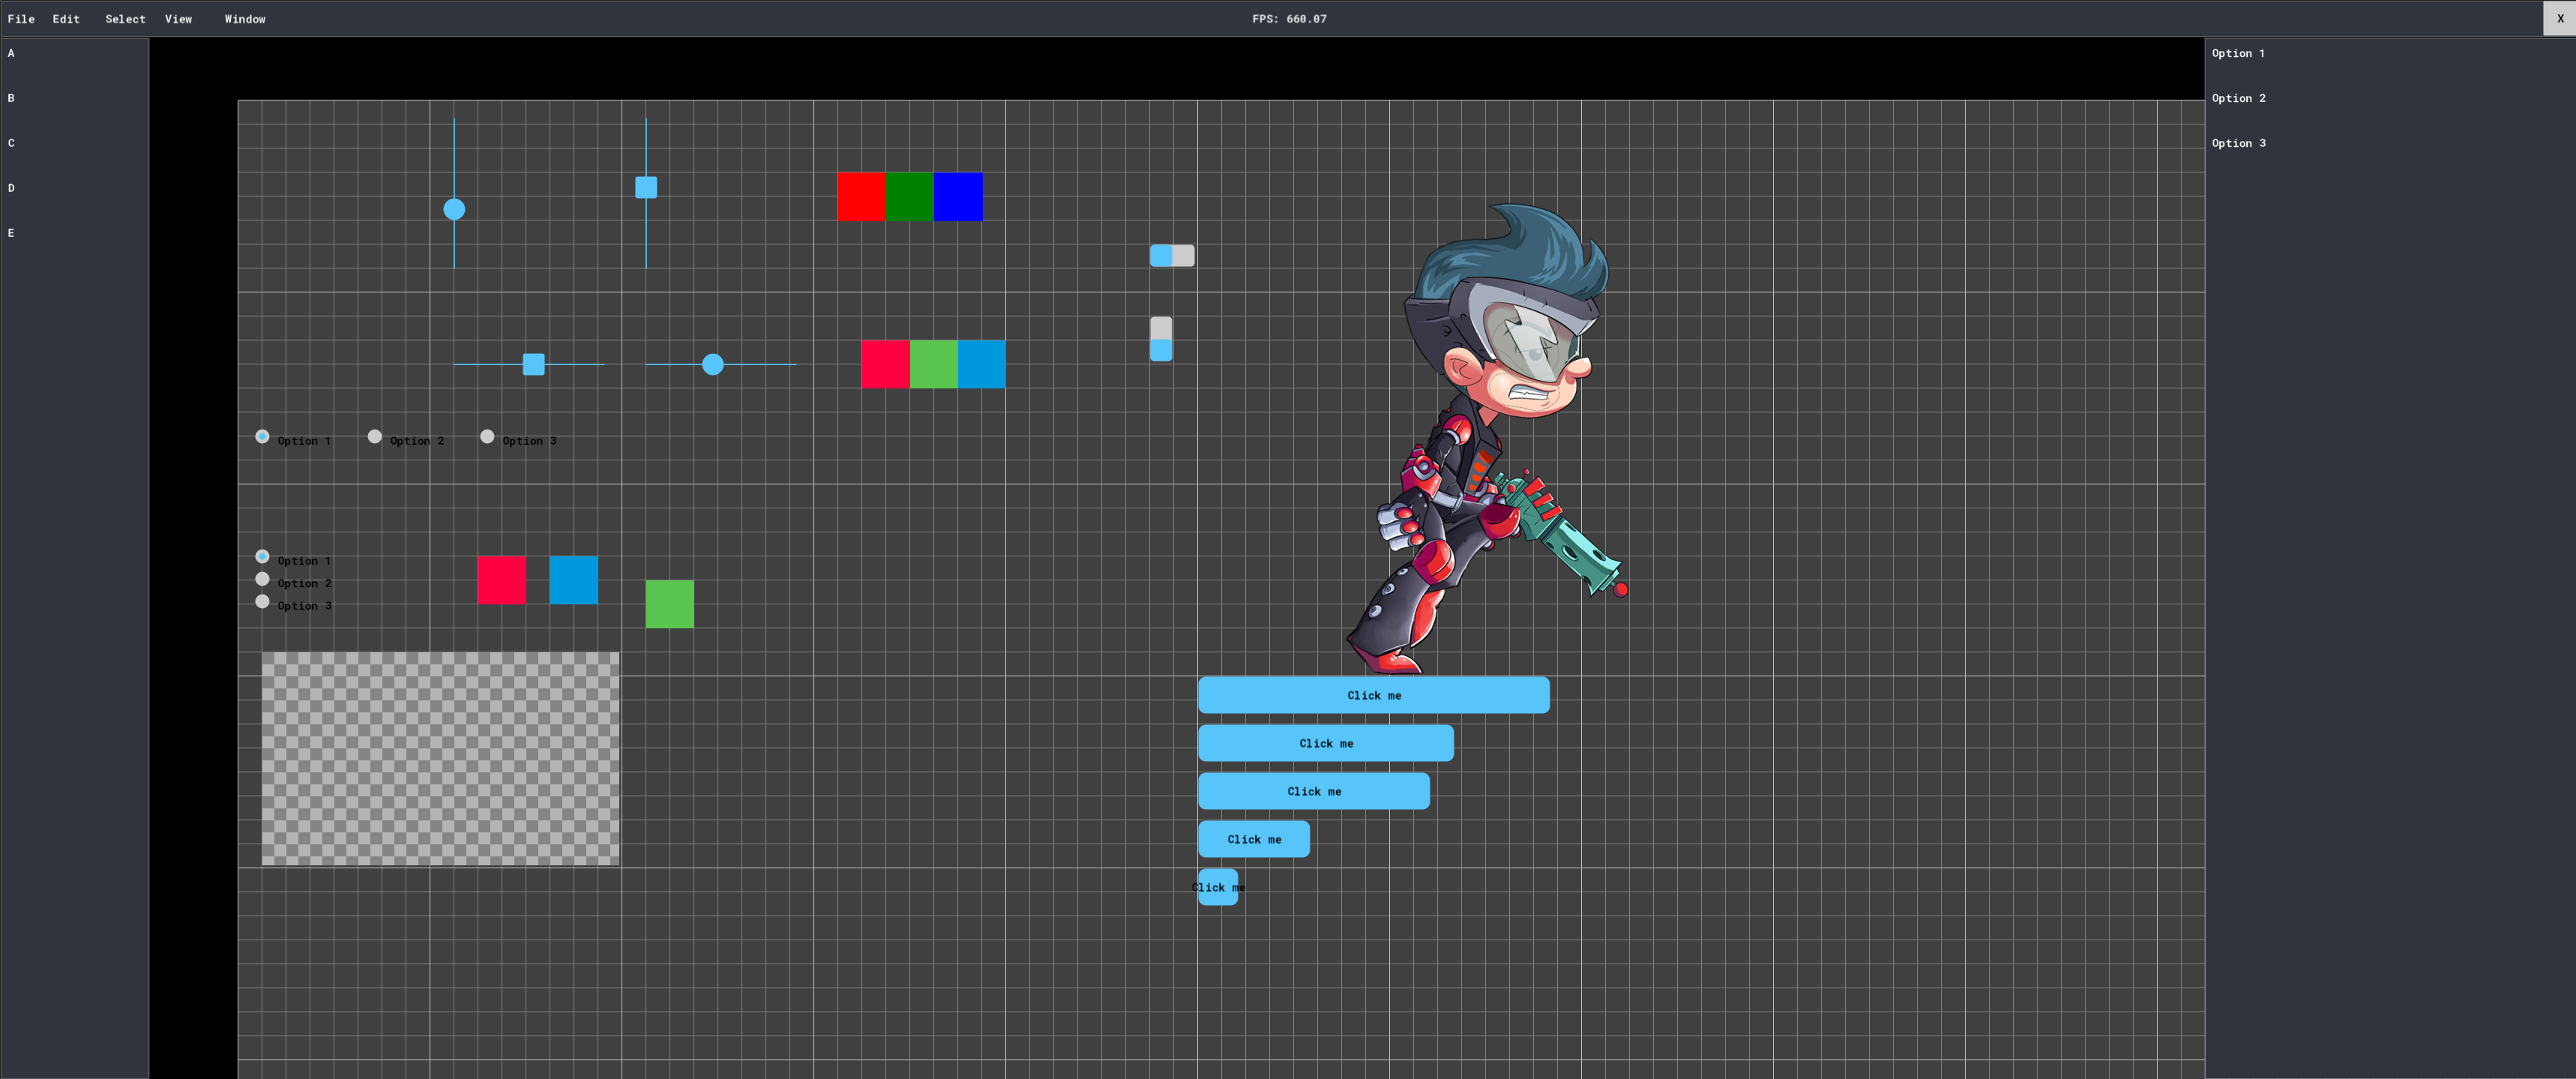Click the smallest "Click me" button
The width and height of the screenshot is (2576, 1079).
[1217, 887]
